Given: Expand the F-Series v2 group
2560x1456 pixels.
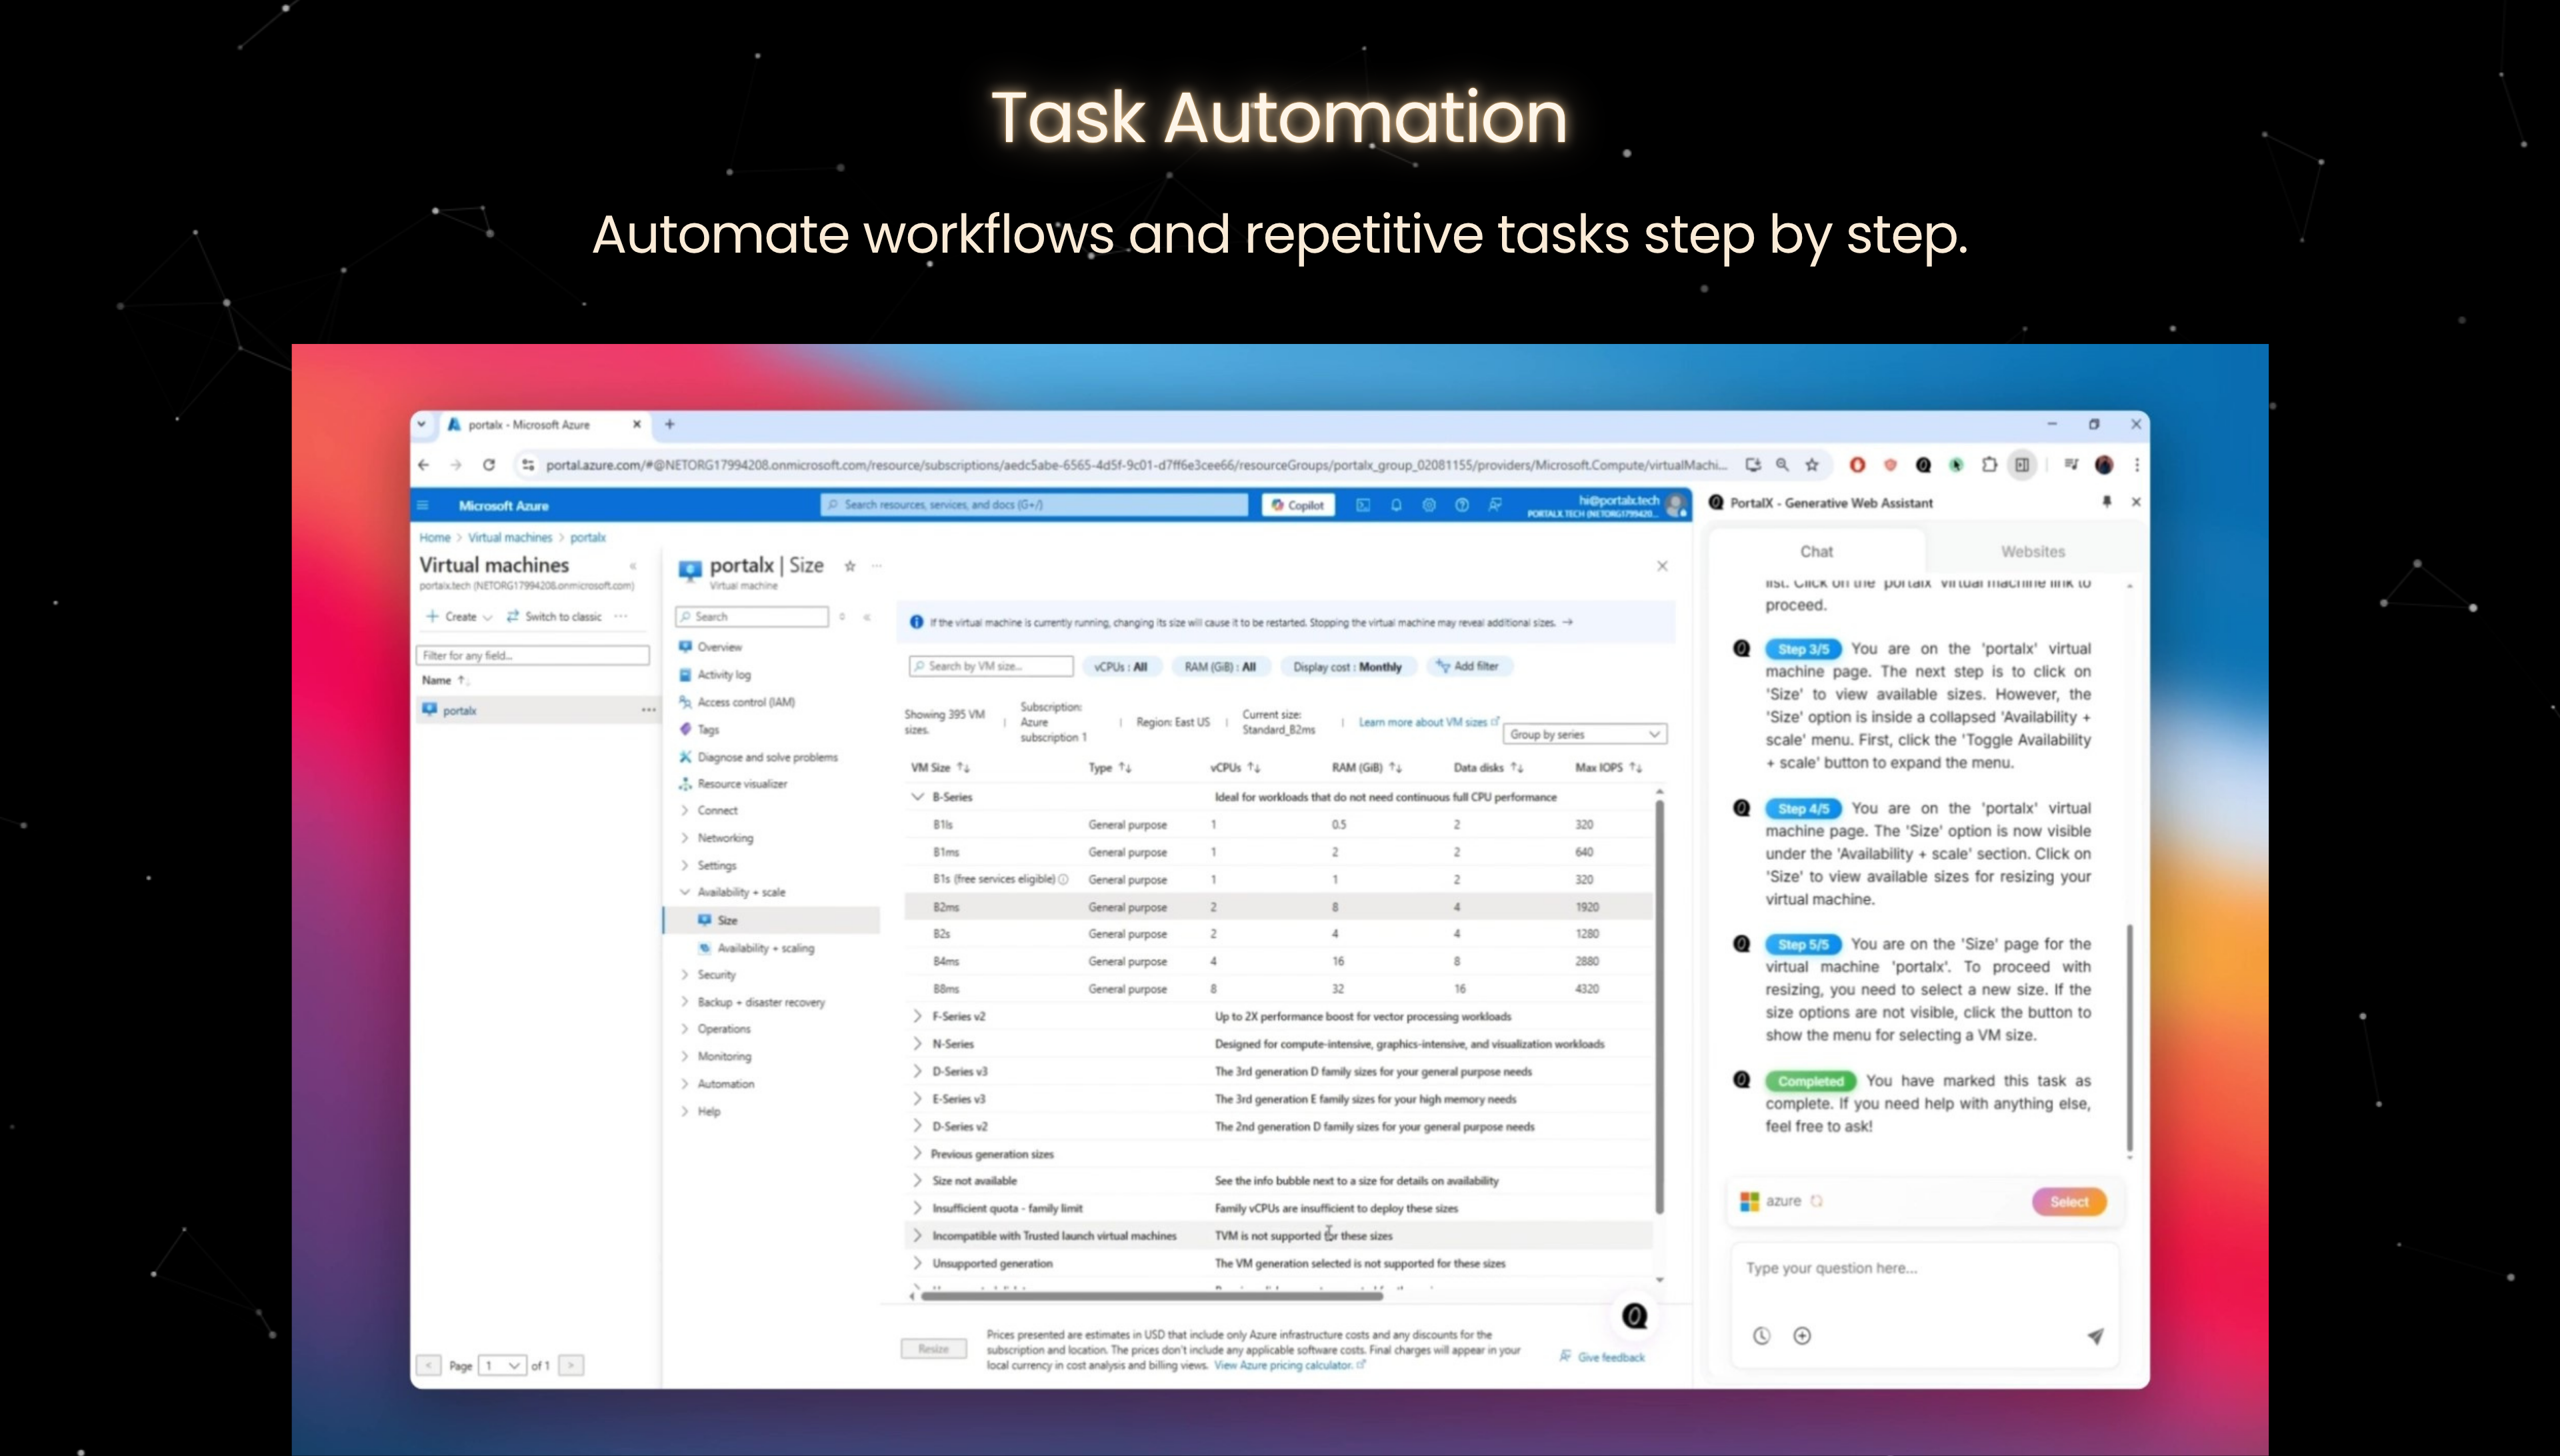Looking at the screenshot, I should pos(917,1016).
